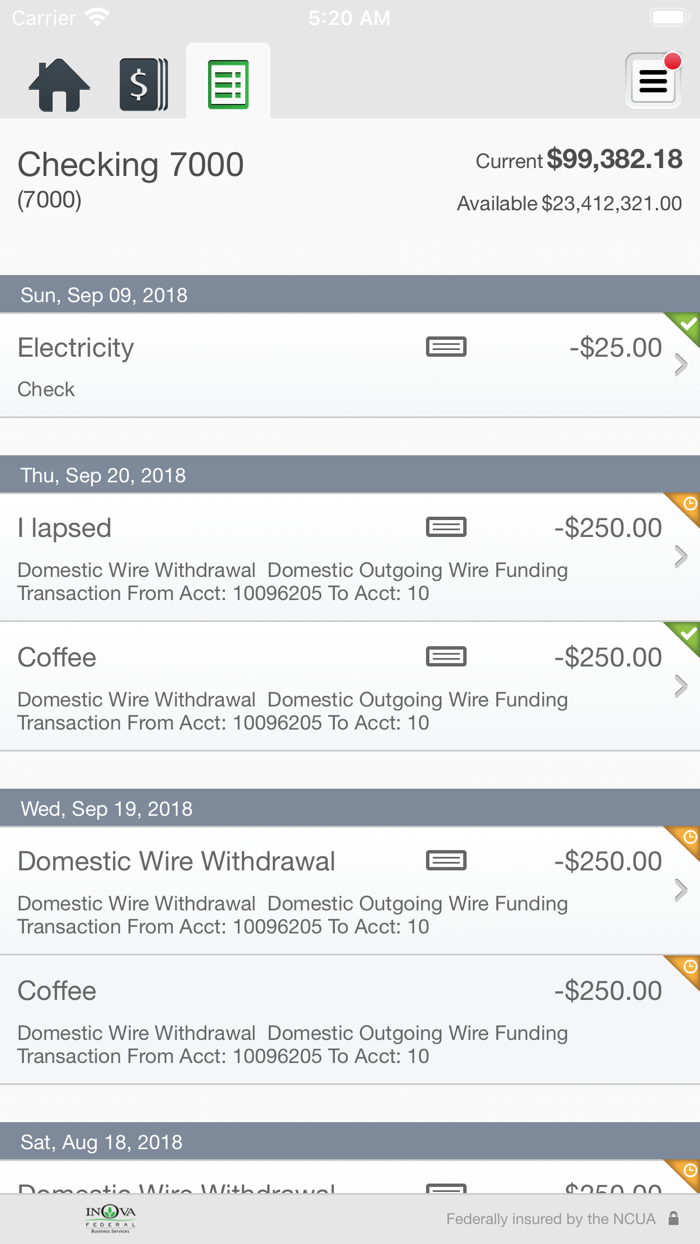
Task: Open the accounts dollar-sign tab
Action: (143, 85)
